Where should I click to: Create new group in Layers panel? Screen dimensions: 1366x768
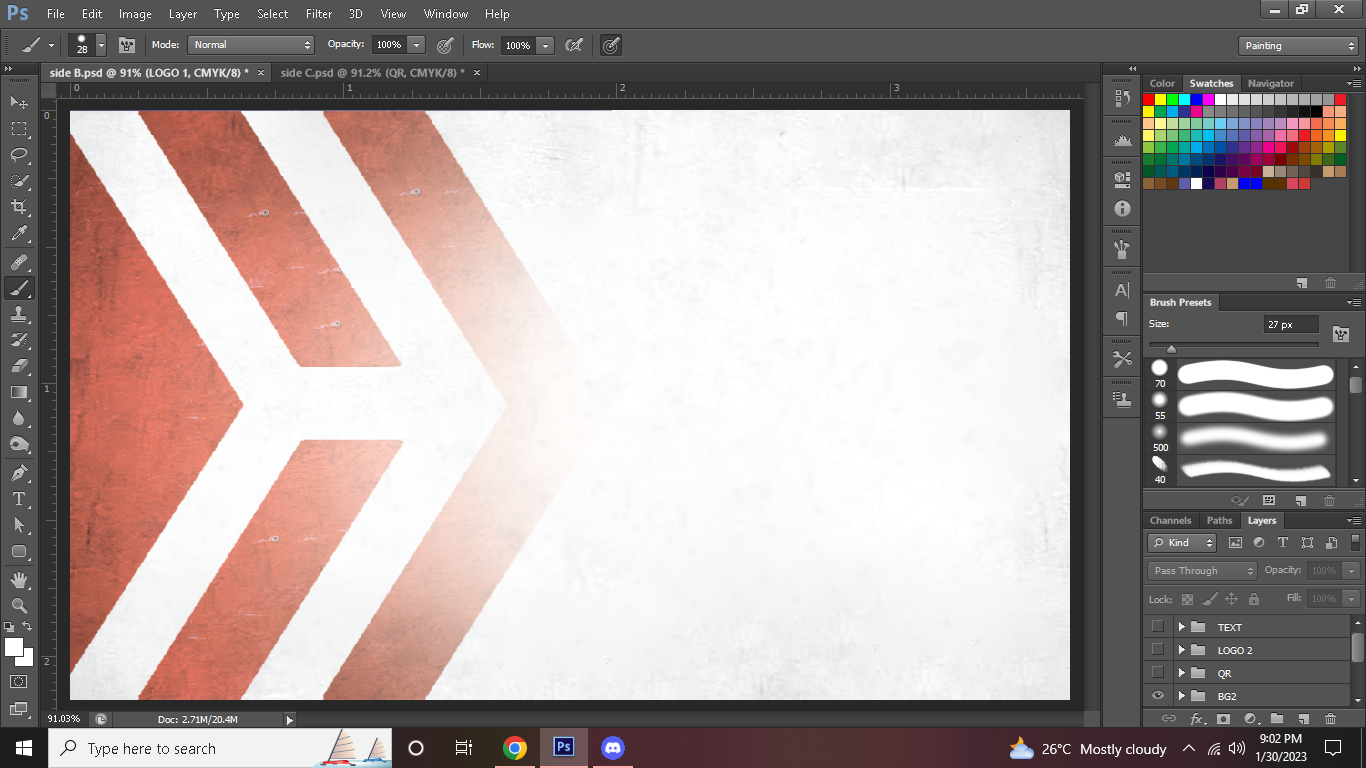pyautogui.click(x=1277, y=718)
